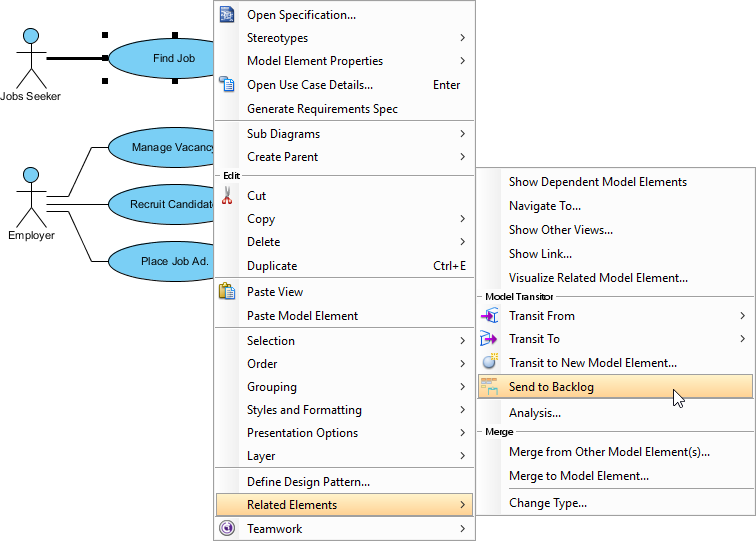The image size is (756, 541).
Task: Click the Send to Backlog icon
Action: pyautogui.click(x=489, y=386)
